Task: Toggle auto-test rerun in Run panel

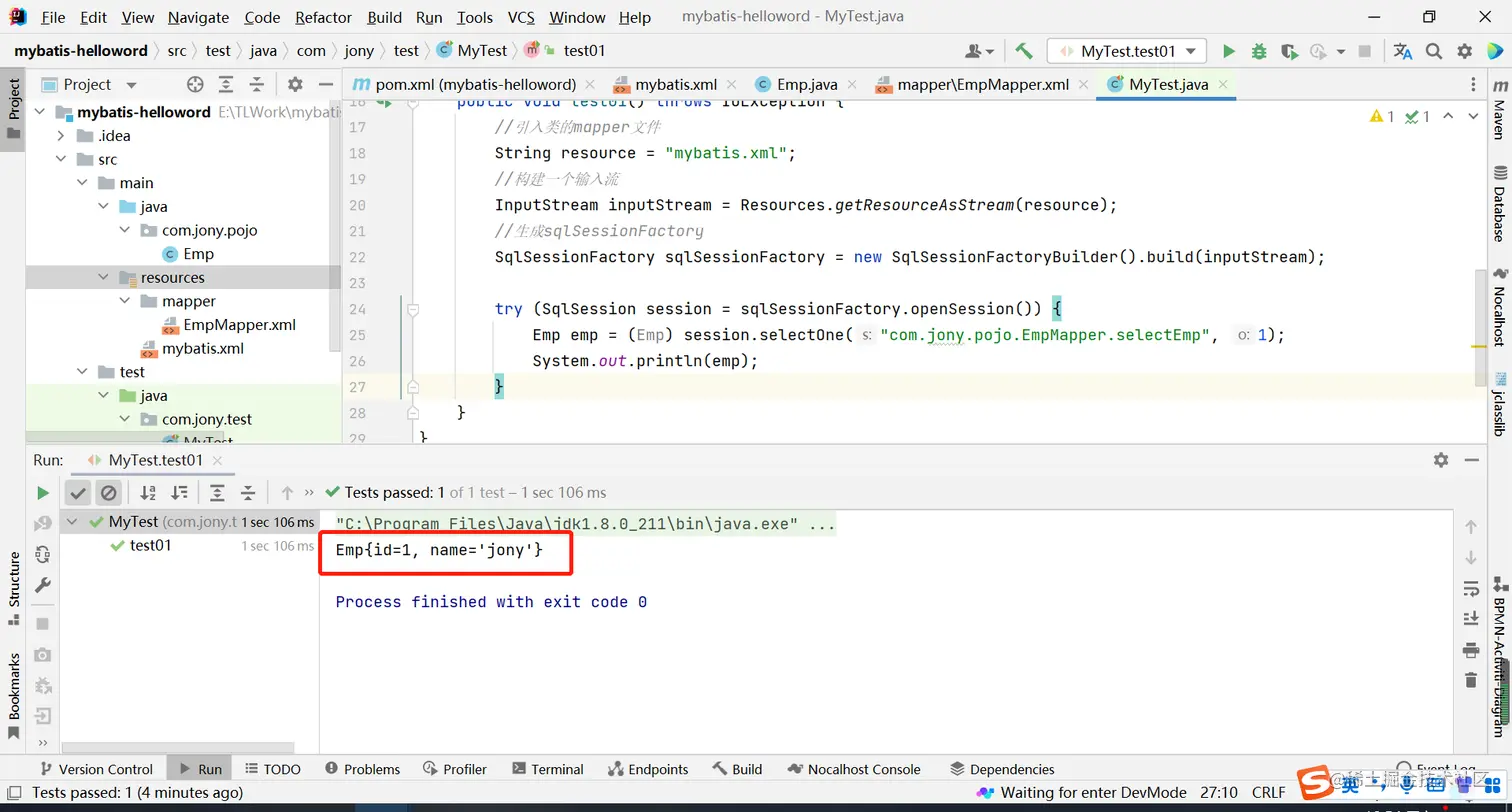Action: [x=42, y=554]
